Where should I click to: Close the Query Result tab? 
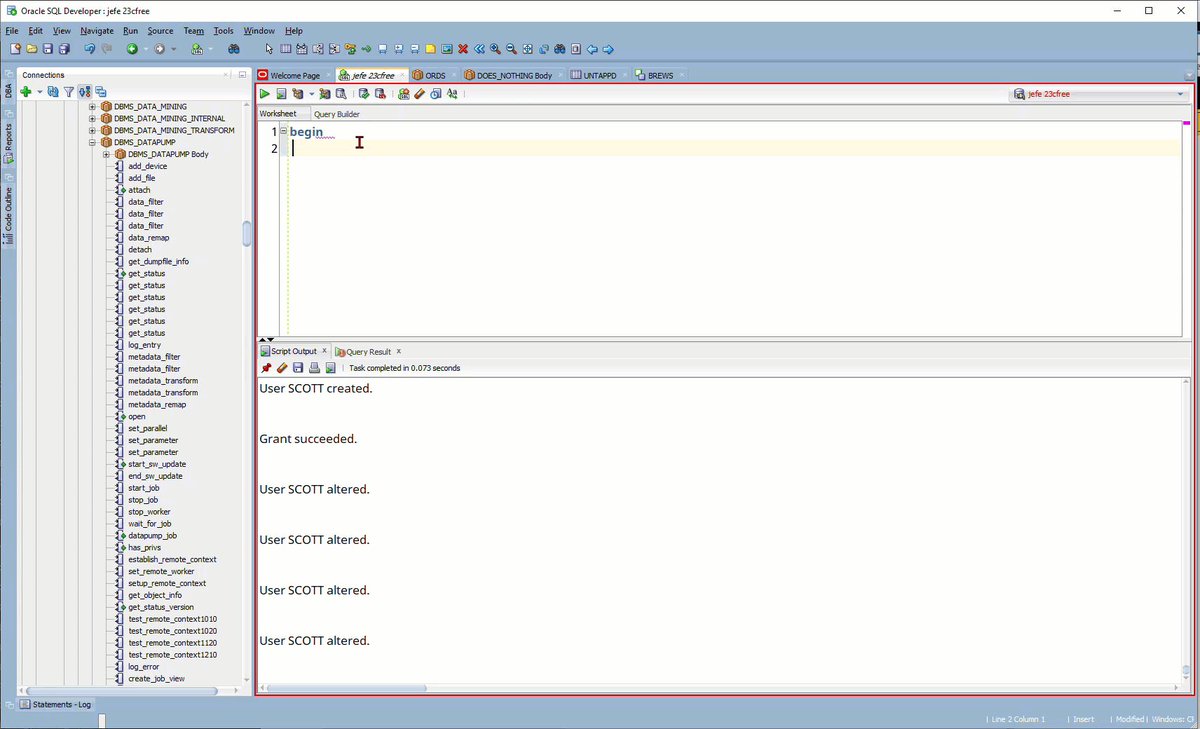tap(399, 351)
